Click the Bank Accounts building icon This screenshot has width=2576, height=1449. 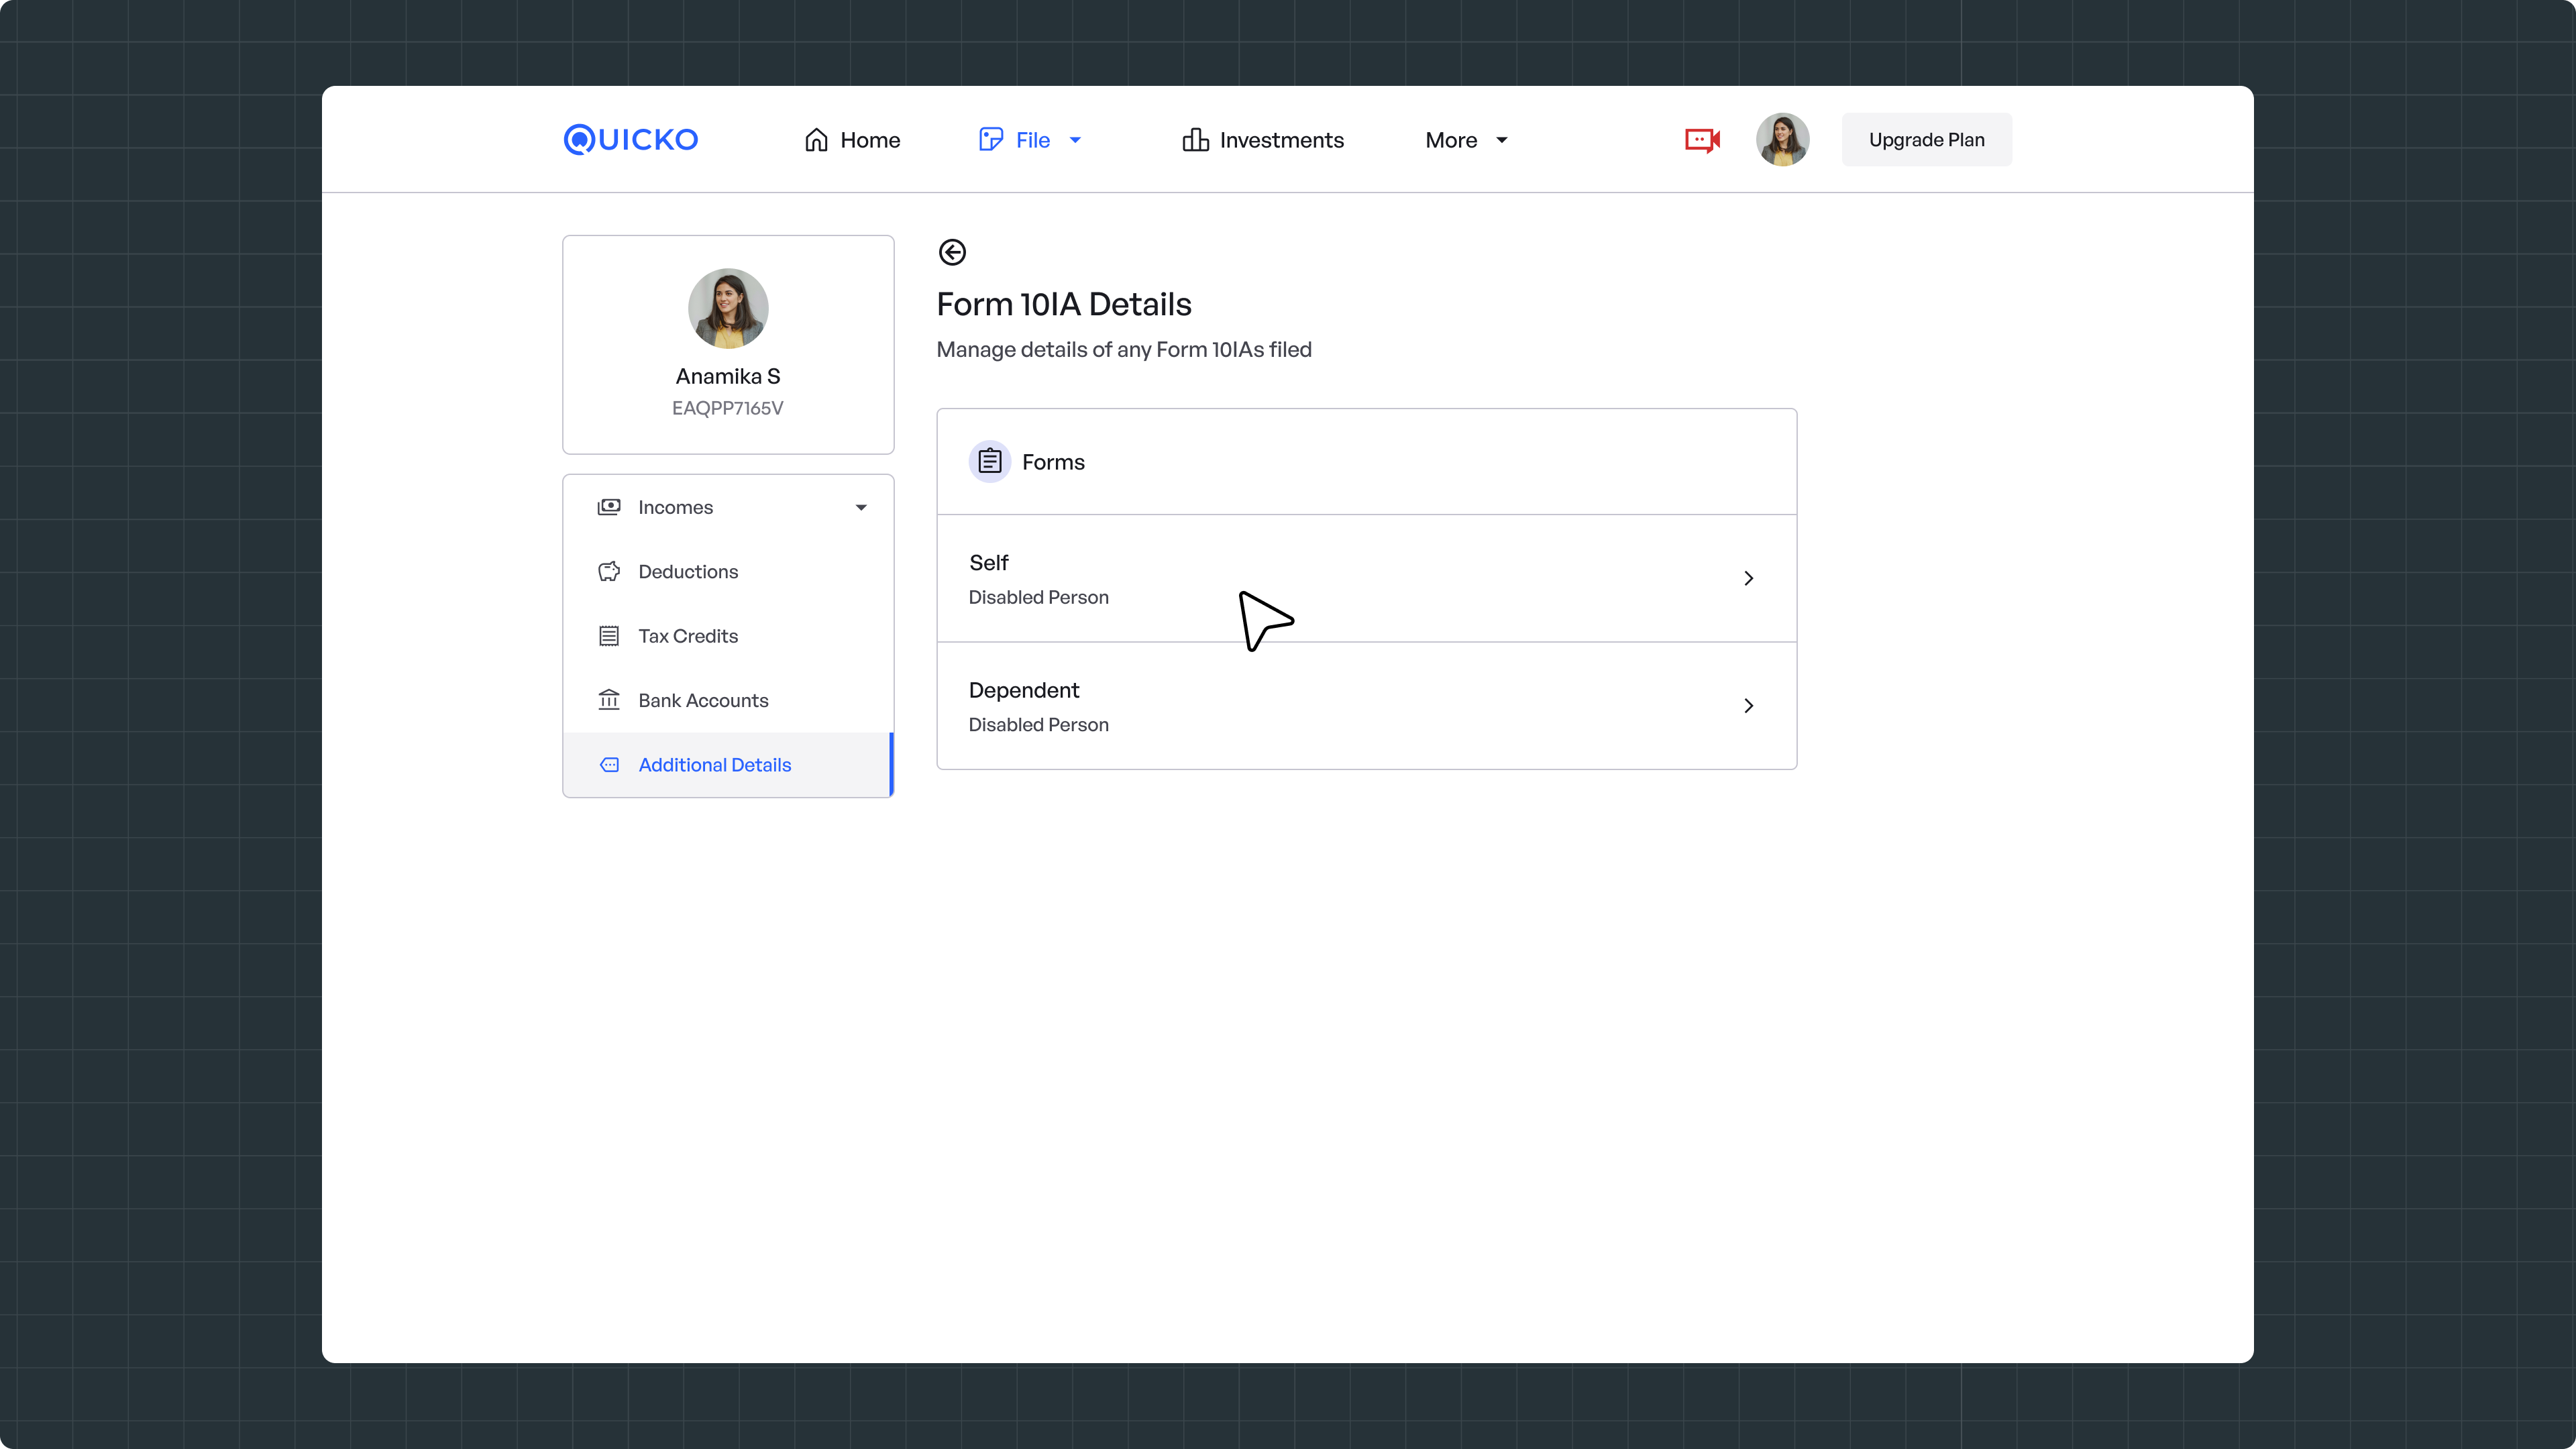click(x=609, y=700)
